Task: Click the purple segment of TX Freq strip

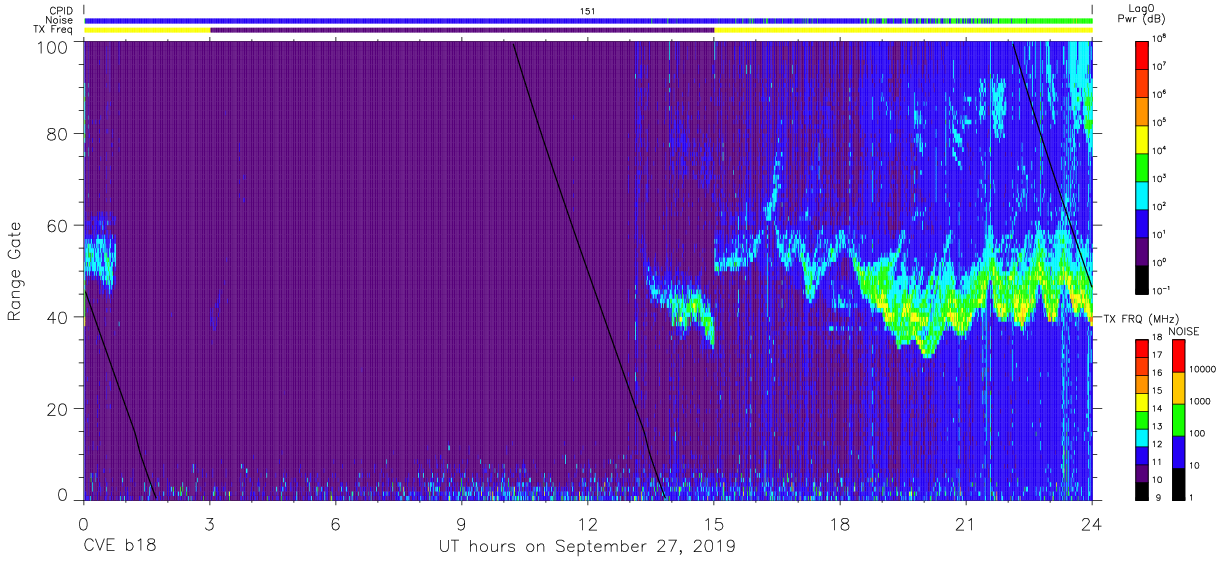Action: [x=462, y=30]
